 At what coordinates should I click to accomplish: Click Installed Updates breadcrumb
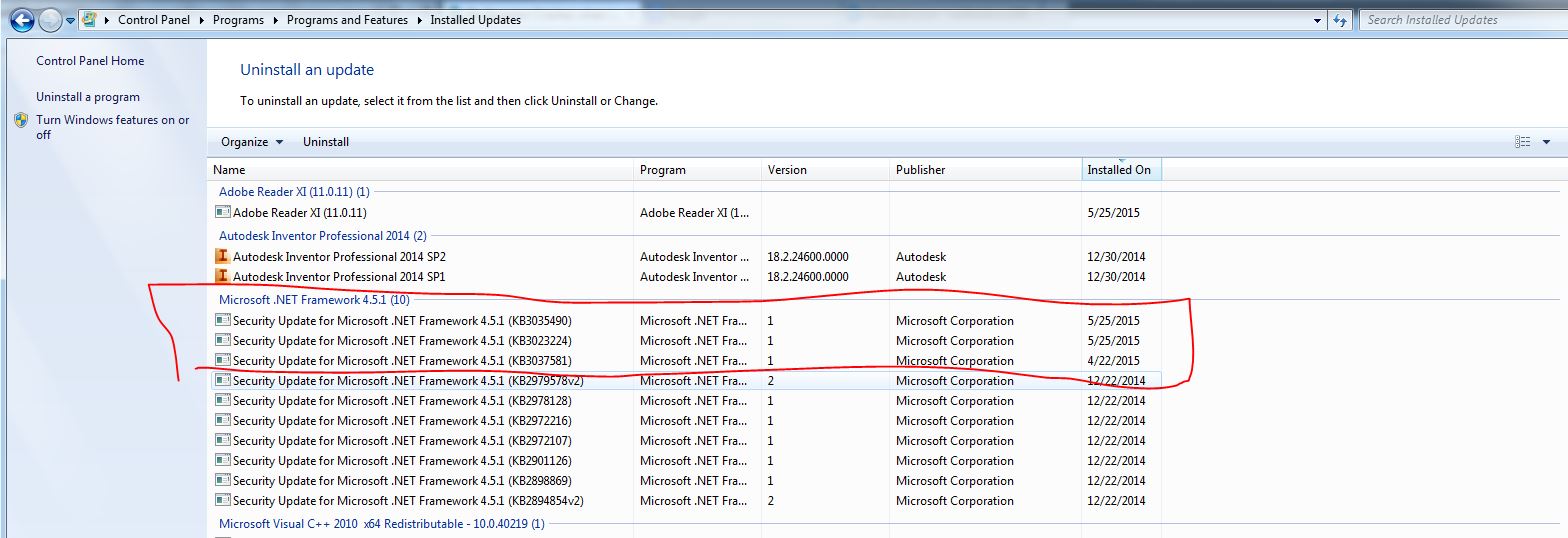coord(476,19)
